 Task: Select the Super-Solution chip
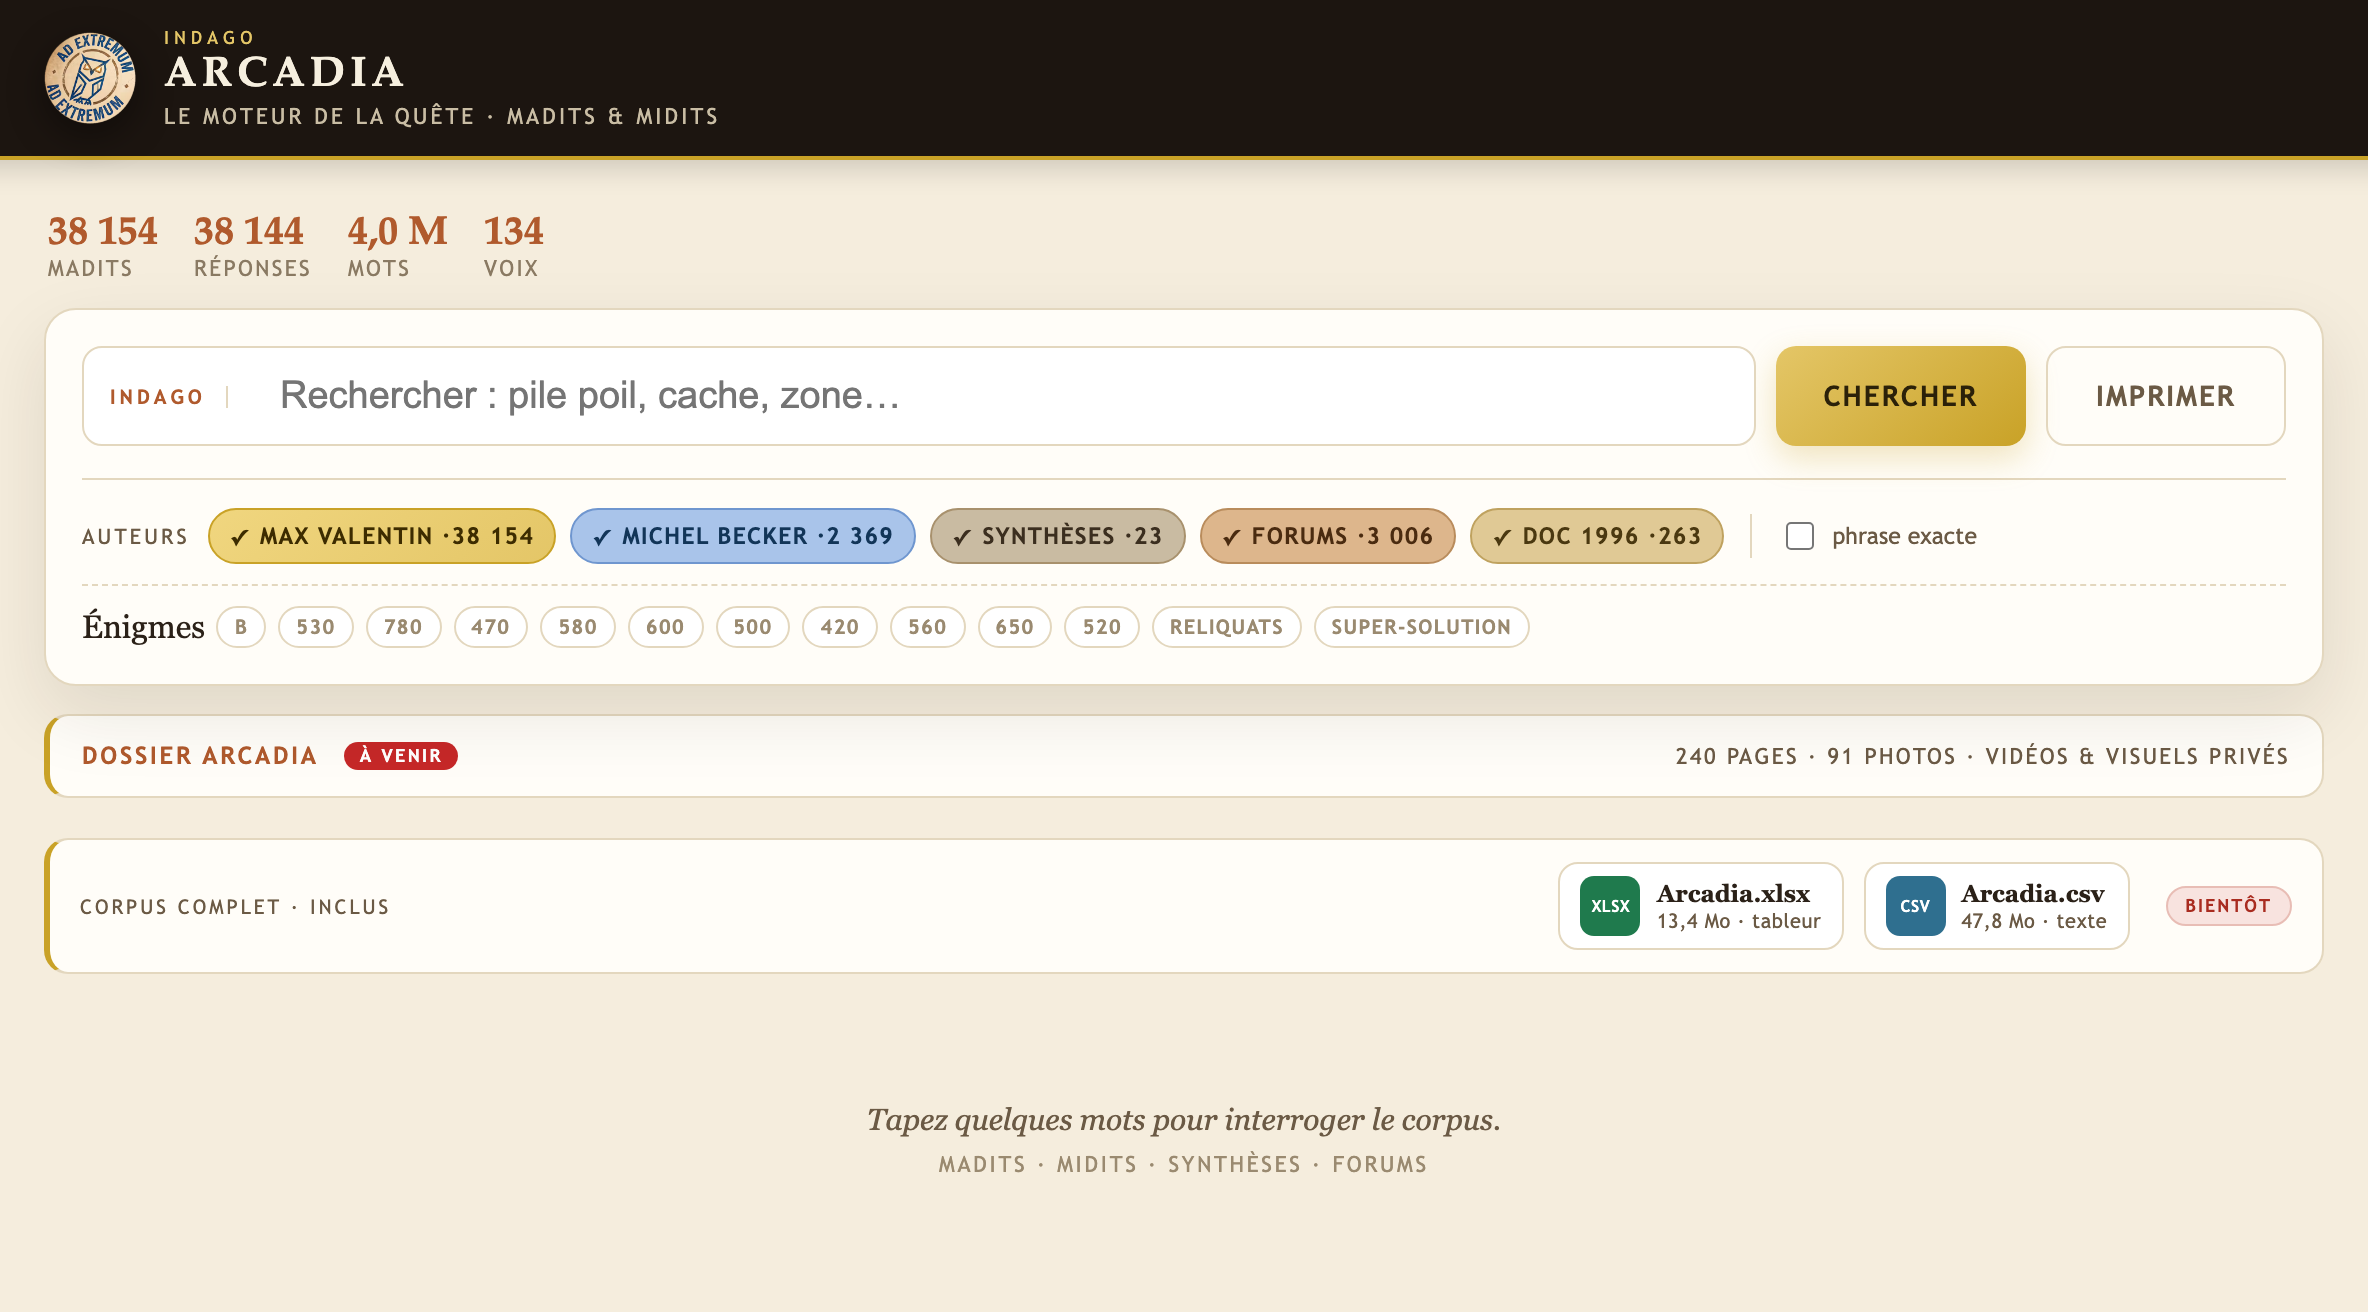point(1422,627)
